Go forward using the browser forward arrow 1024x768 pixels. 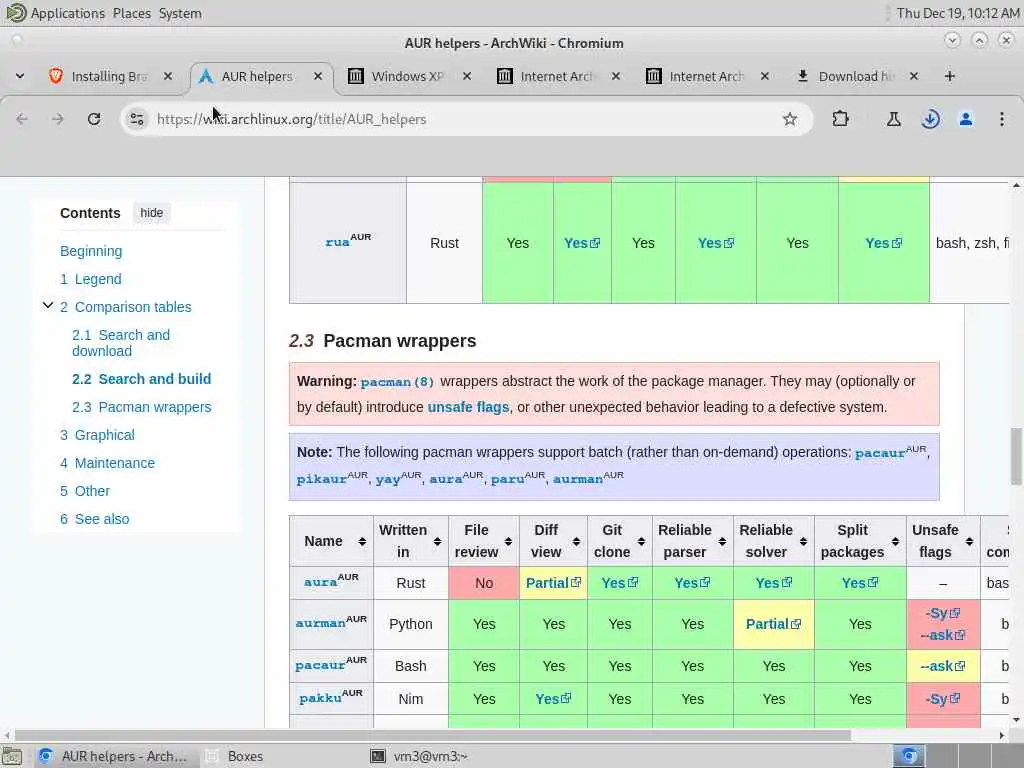(57, 119)
